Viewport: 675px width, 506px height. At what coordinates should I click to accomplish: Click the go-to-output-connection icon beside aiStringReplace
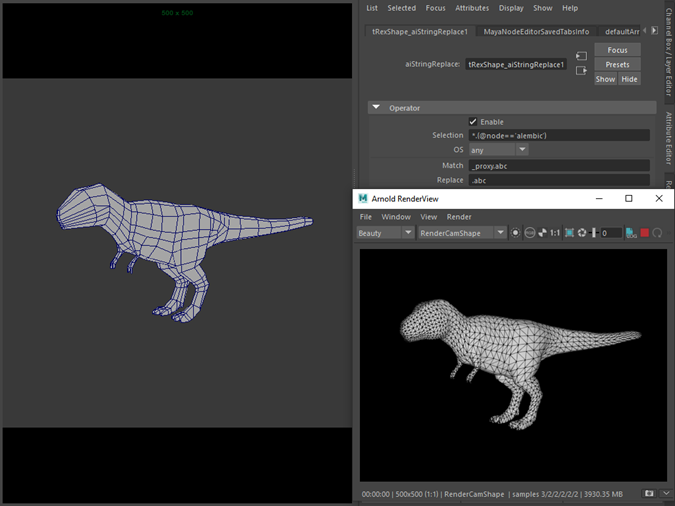point(581,71)
